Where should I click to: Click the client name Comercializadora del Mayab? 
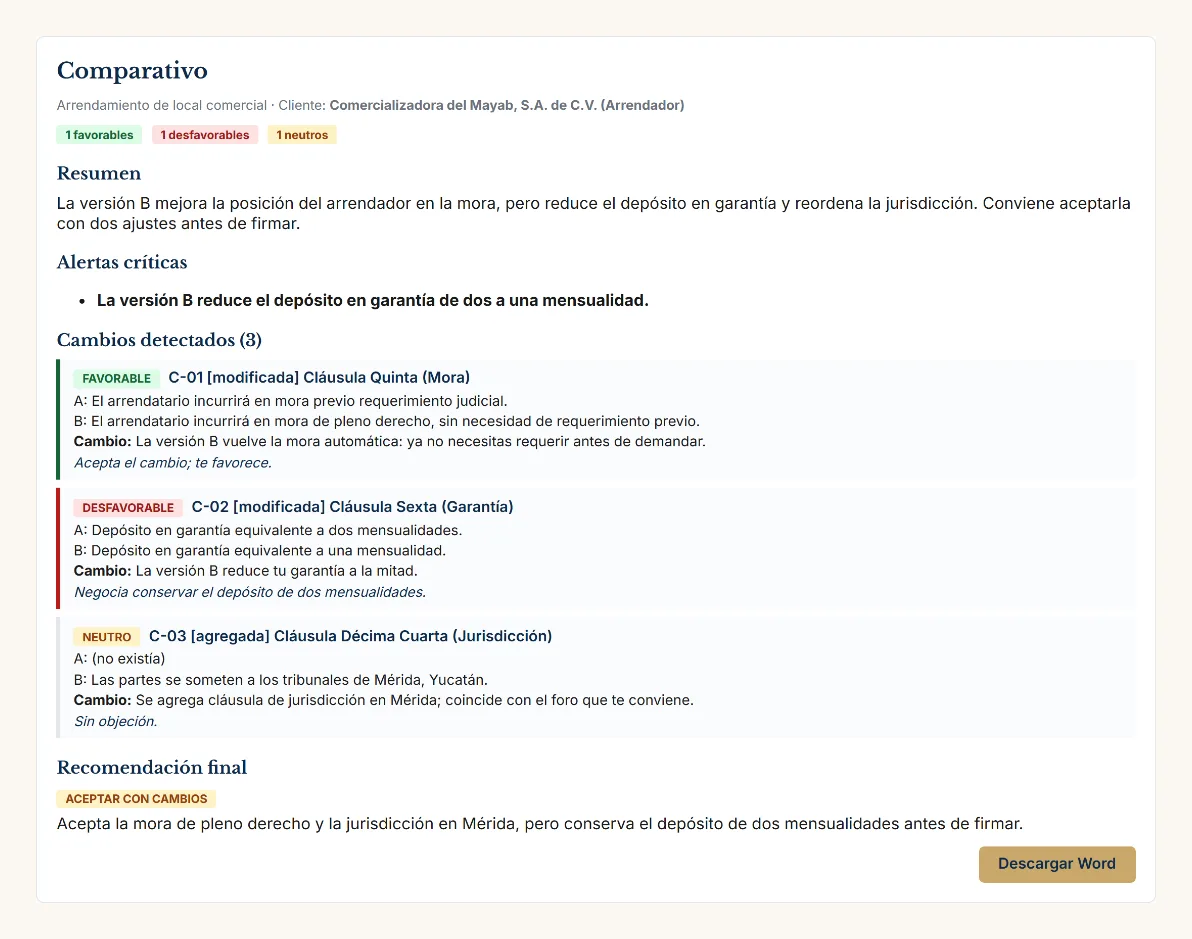(x=506, y=105)
